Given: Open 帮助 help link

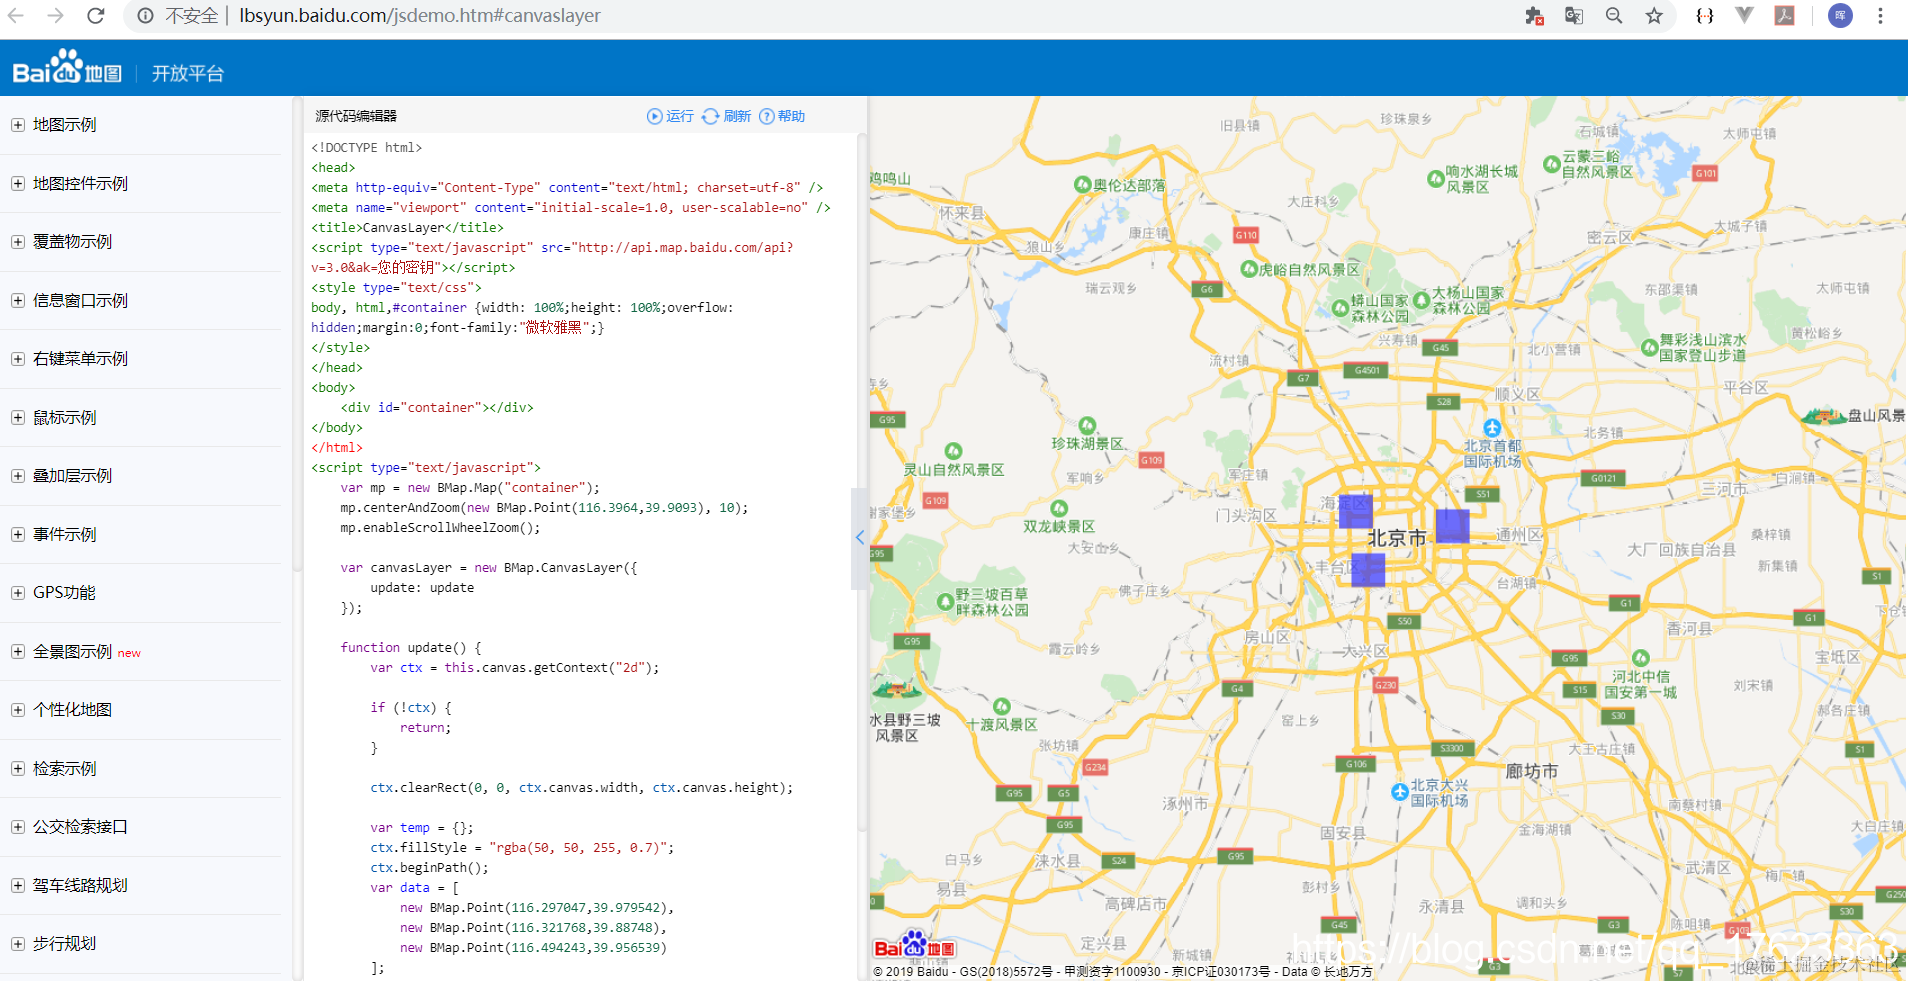Looking at the screenshot, I should 782,116.
